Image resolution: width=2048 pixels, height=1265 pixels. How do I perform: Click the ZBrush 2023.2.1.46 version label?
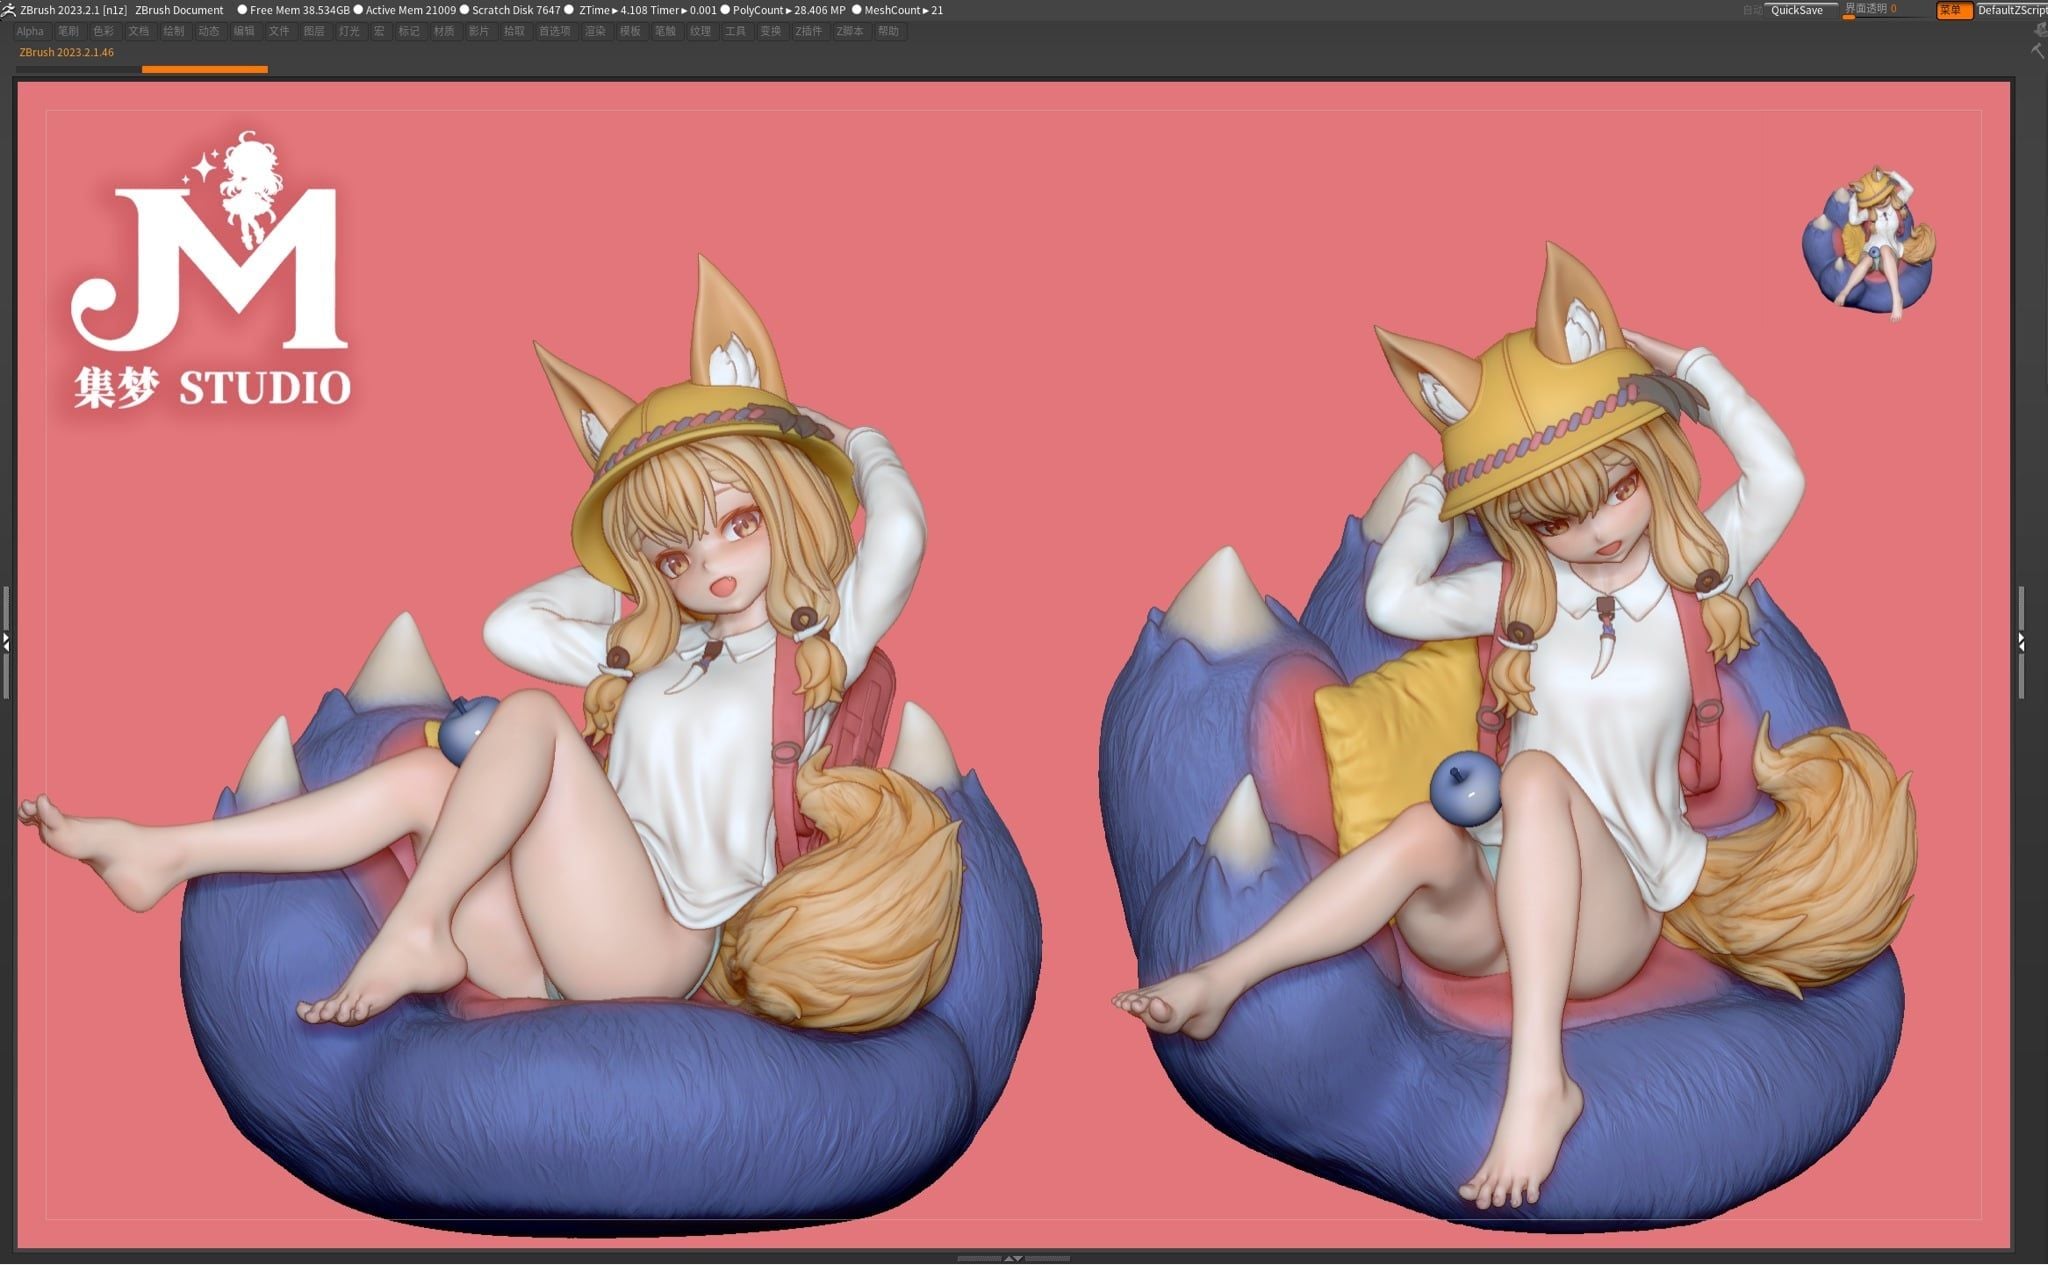[67, 52]
